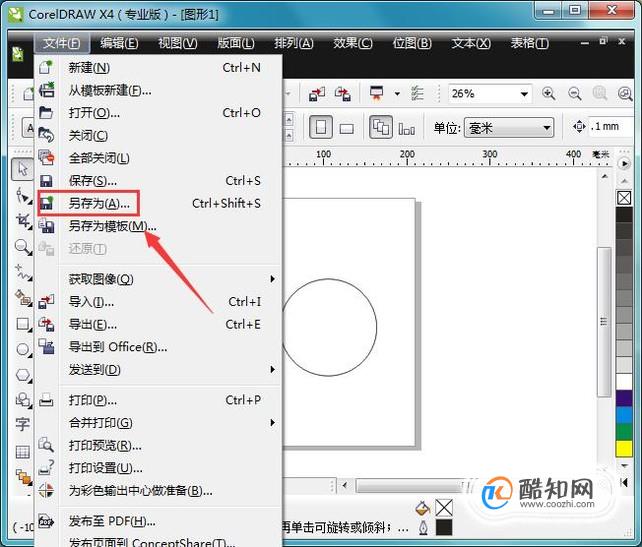Choose 导入(I)... menu entry

(159, 302)
